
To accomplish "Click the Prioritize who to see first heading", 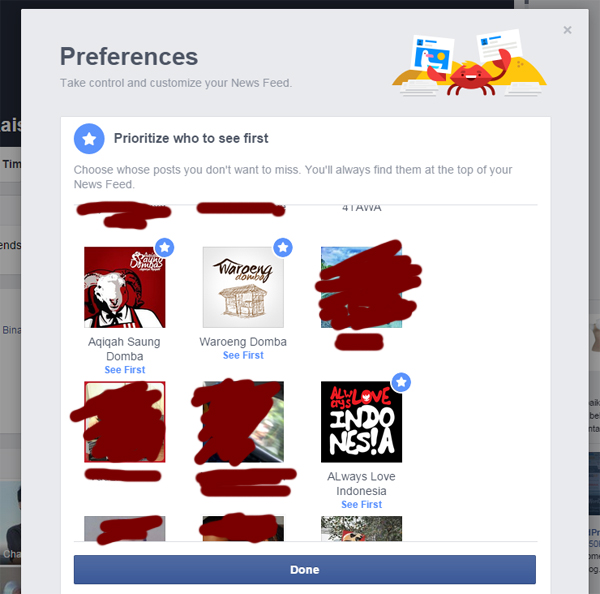I will tap(191, 138).
